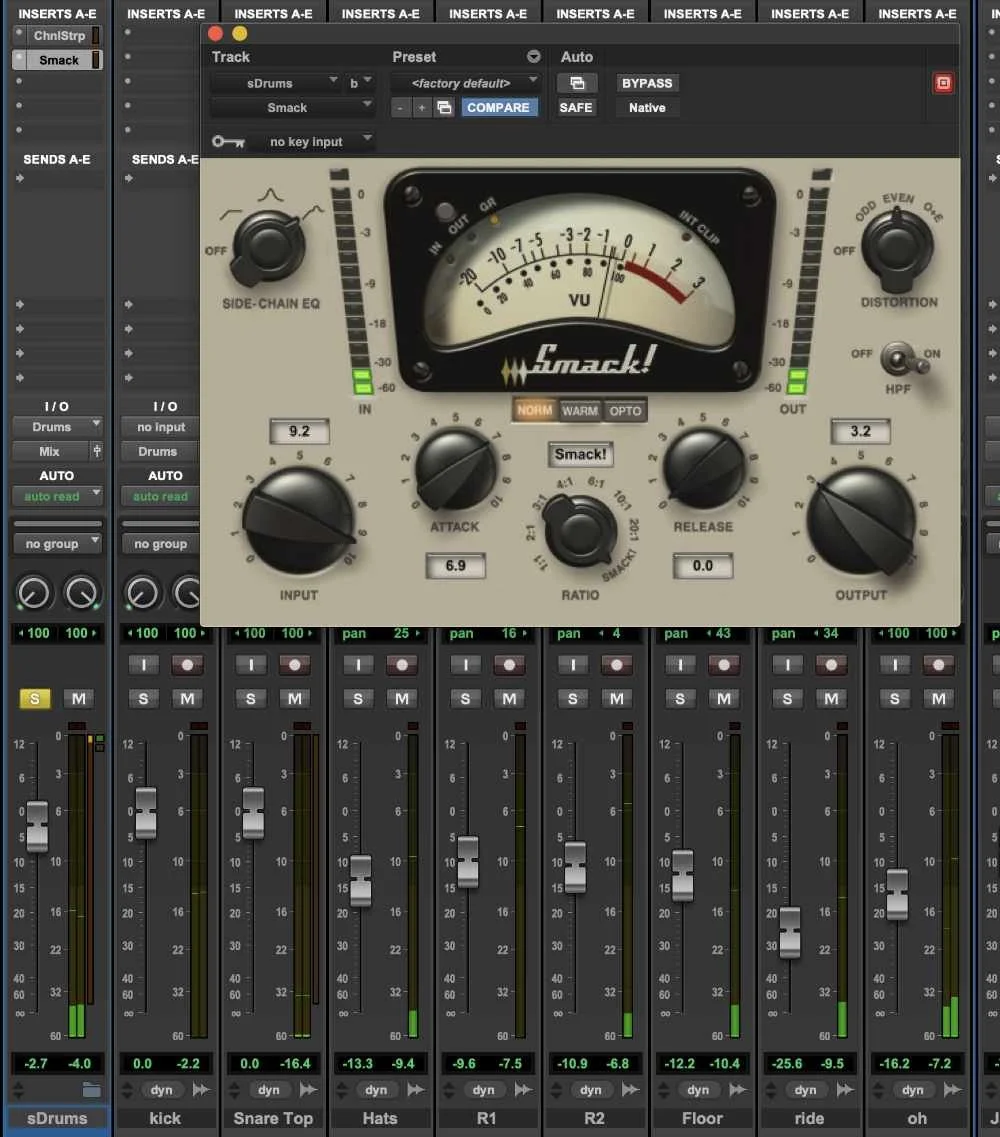Screen dimensions: 1000x1137
Task: Record-enable the Snare Top track
Action: coord(294,664)
